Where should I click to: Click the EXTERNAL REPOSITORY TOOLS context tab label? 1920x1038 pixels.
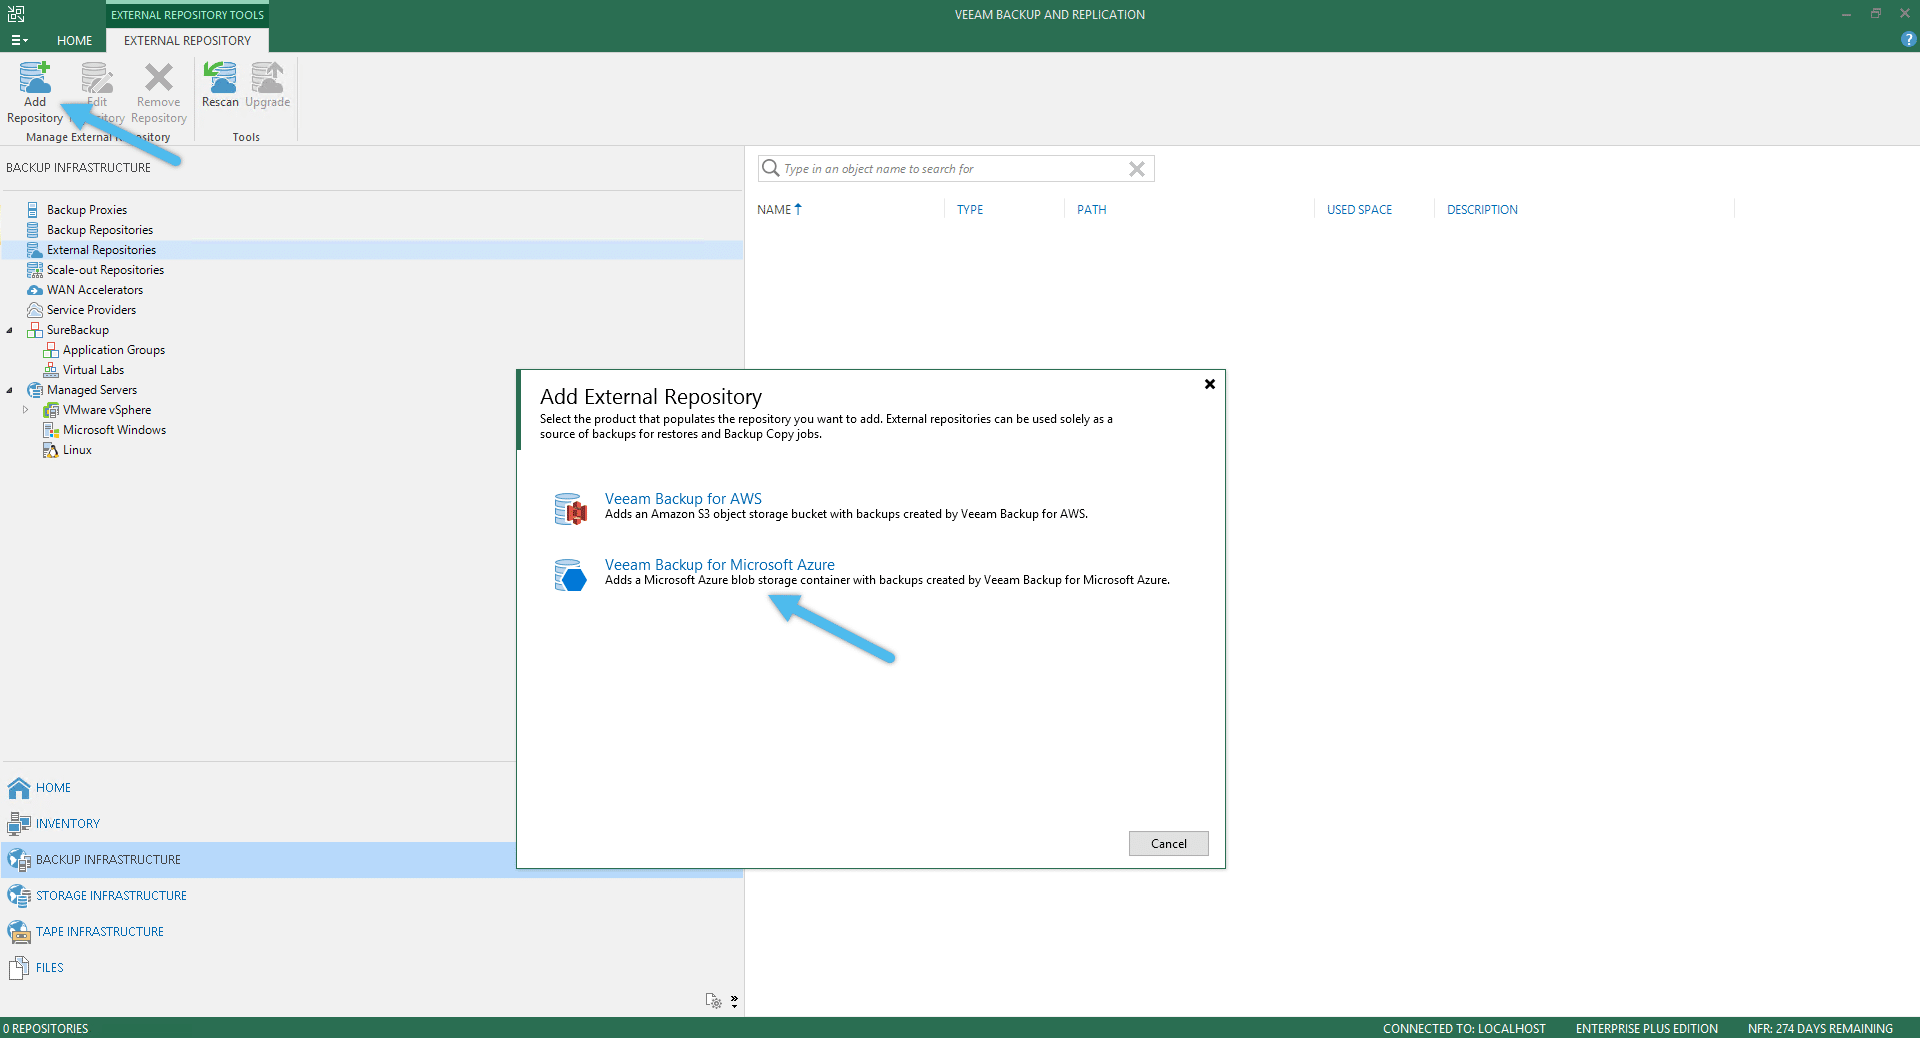pyautogui.click(x=187, y=15)
